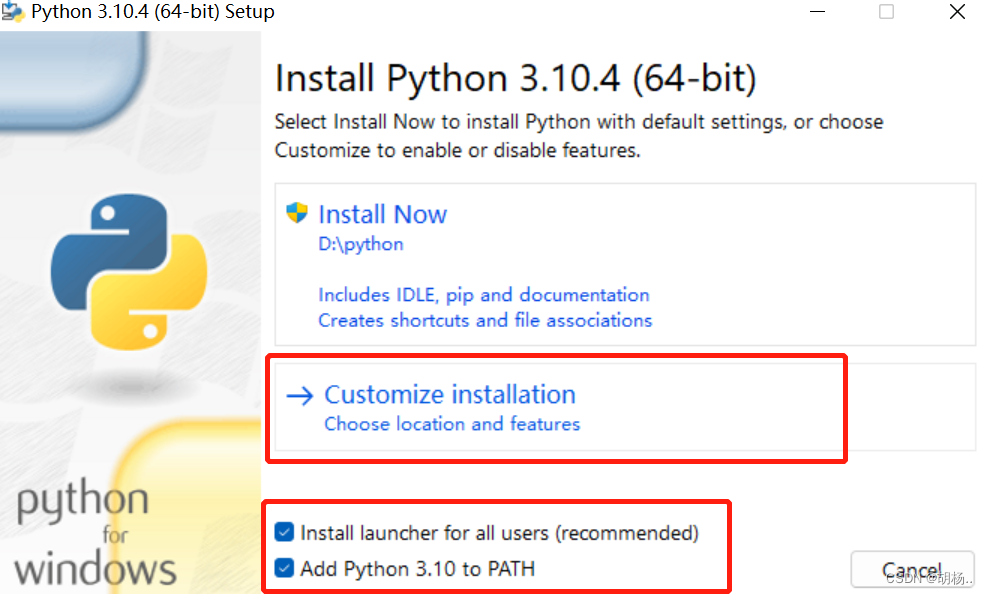Image resolution: width=987 pixels, height=594 pixels.
Task: Click the Install Now option
Action: point(624,264)
